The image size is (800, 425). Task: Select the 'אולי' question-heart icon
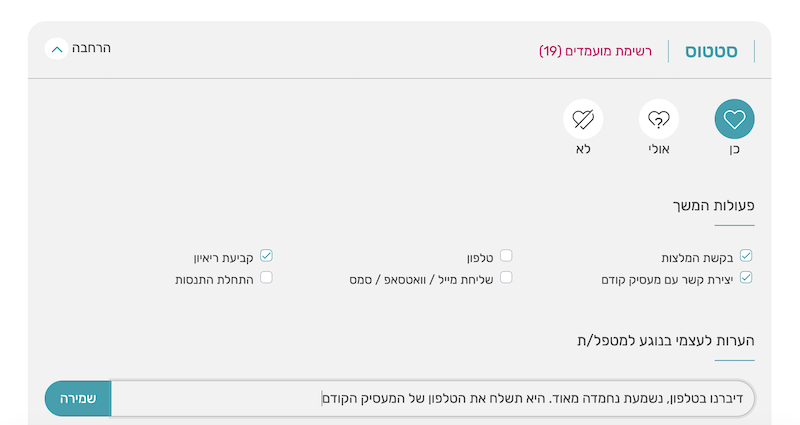point(658,120)
